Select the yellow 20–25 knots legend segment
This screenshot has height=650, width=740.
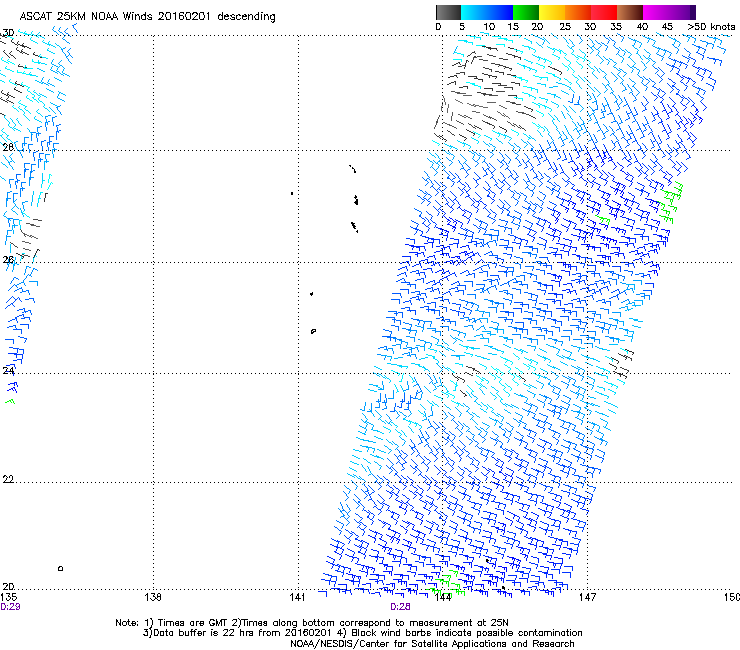[x=552, y=12]
